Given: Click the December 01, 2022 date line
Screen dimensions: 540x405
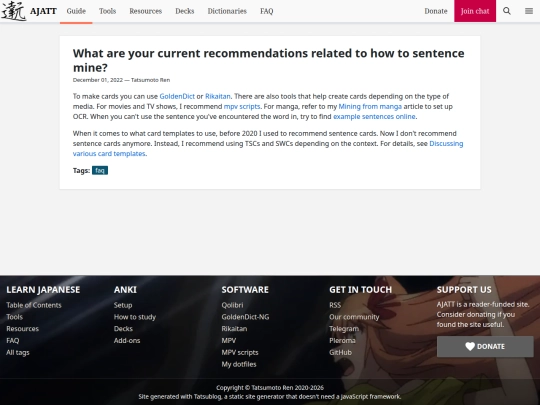Looking at the screenshot, I should tap(121, 80).
